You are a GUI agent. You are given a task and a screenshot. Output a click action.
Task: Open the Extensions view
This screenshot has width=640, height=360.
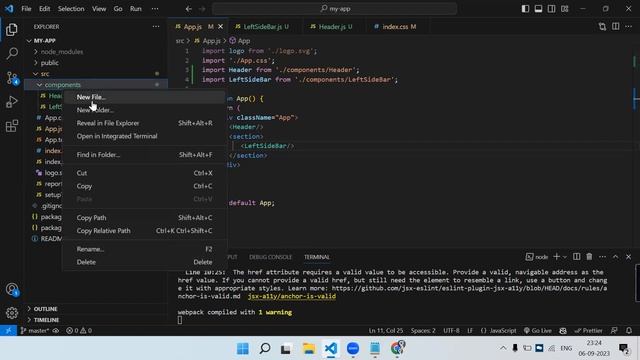(x=12, y=126)
